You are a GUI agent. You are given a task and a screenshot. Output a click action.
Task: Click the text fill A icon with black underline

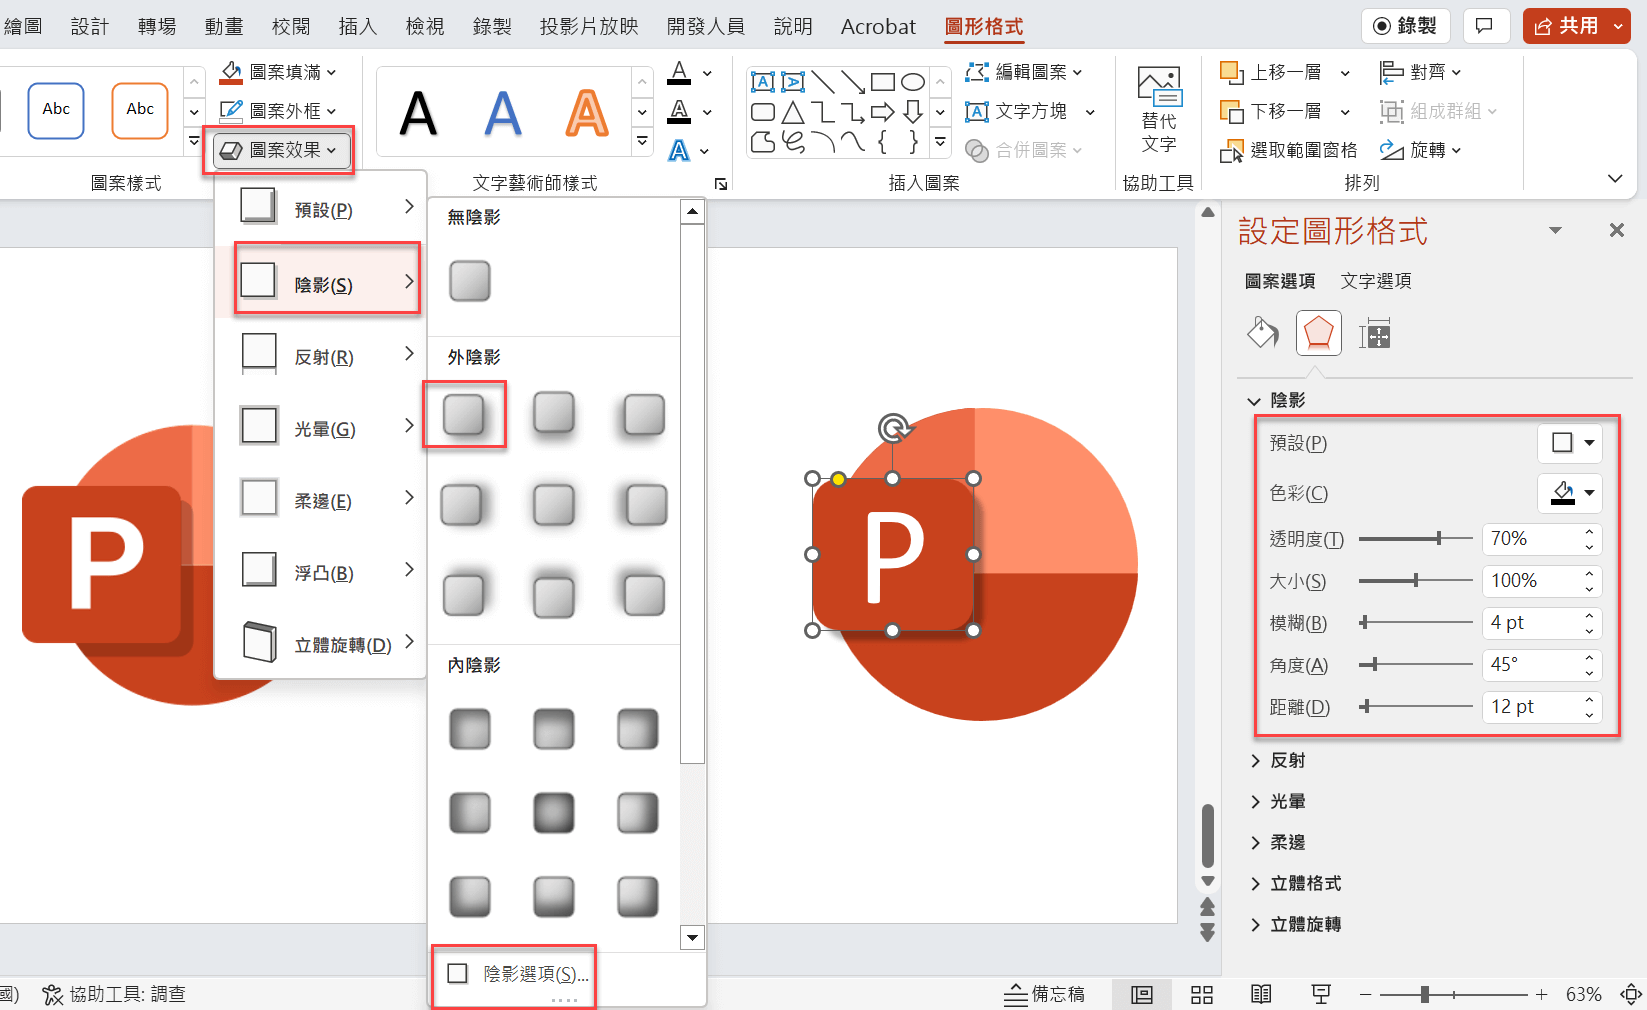click(x=680, y=73)
